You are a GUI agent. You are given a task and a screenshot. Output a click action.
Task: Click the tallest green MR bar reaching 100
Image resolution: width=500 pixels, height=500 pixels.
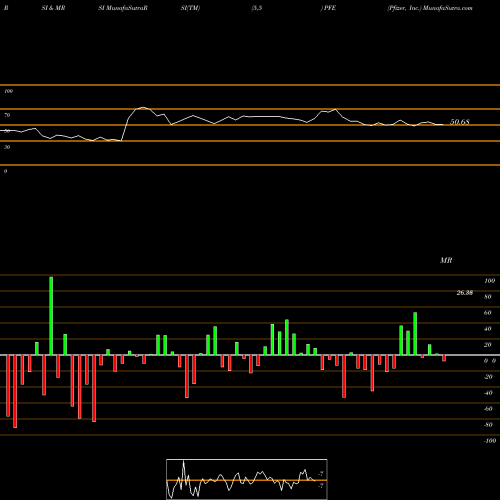pyautogui.click(x=51, y=316)
